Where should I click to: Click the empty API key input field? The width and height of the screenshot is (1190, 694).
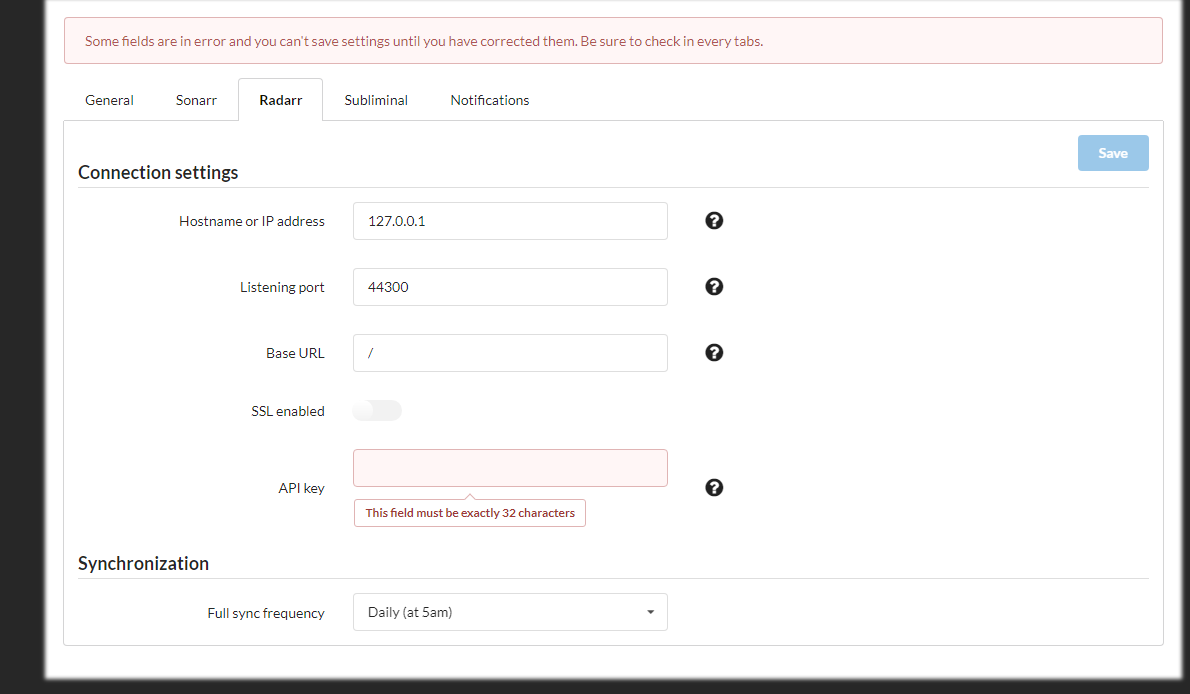(510, 467)
